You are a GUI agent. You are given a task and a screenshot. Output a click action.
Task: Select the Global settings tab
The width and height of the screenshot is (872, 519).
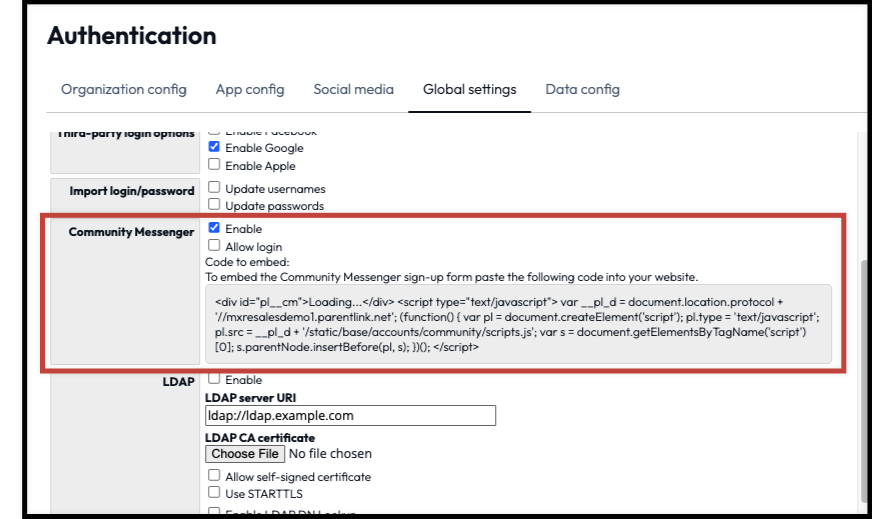(469, 90)
